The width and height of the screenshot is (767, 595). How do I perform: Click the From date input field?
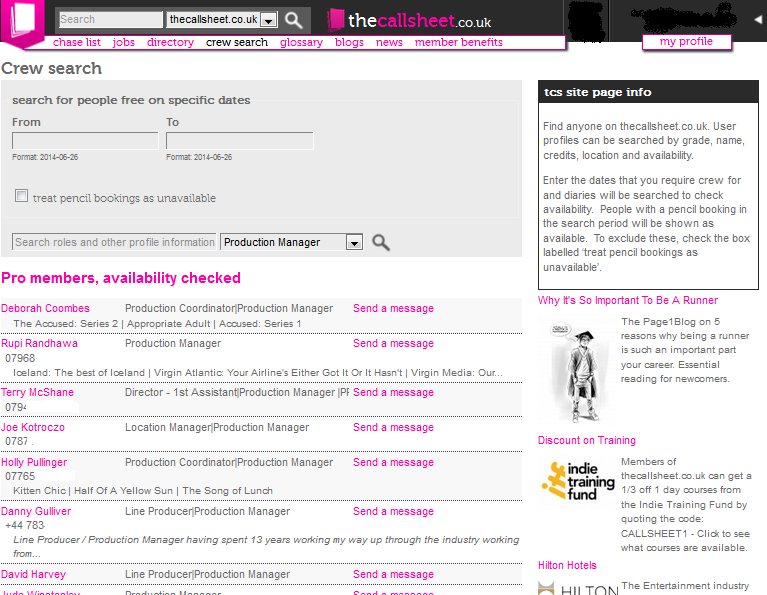(x=85, y=141)
